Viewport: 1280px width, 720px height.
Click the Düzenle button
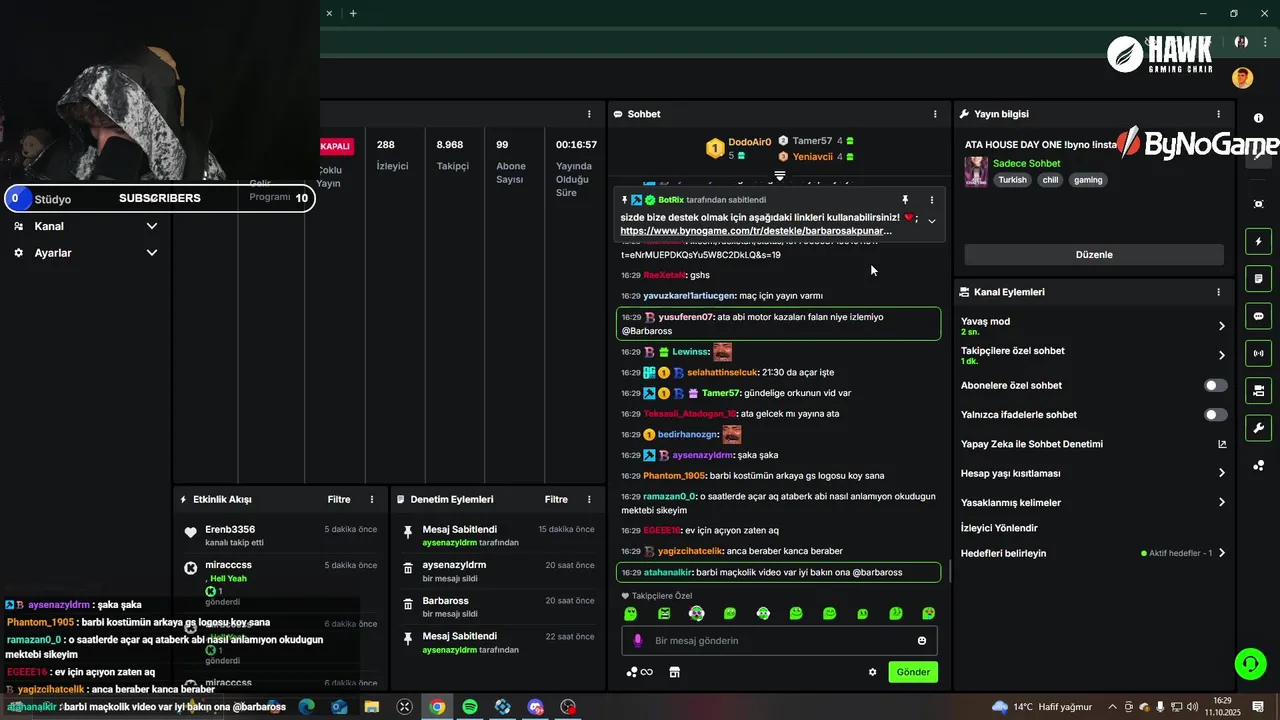1094,254
